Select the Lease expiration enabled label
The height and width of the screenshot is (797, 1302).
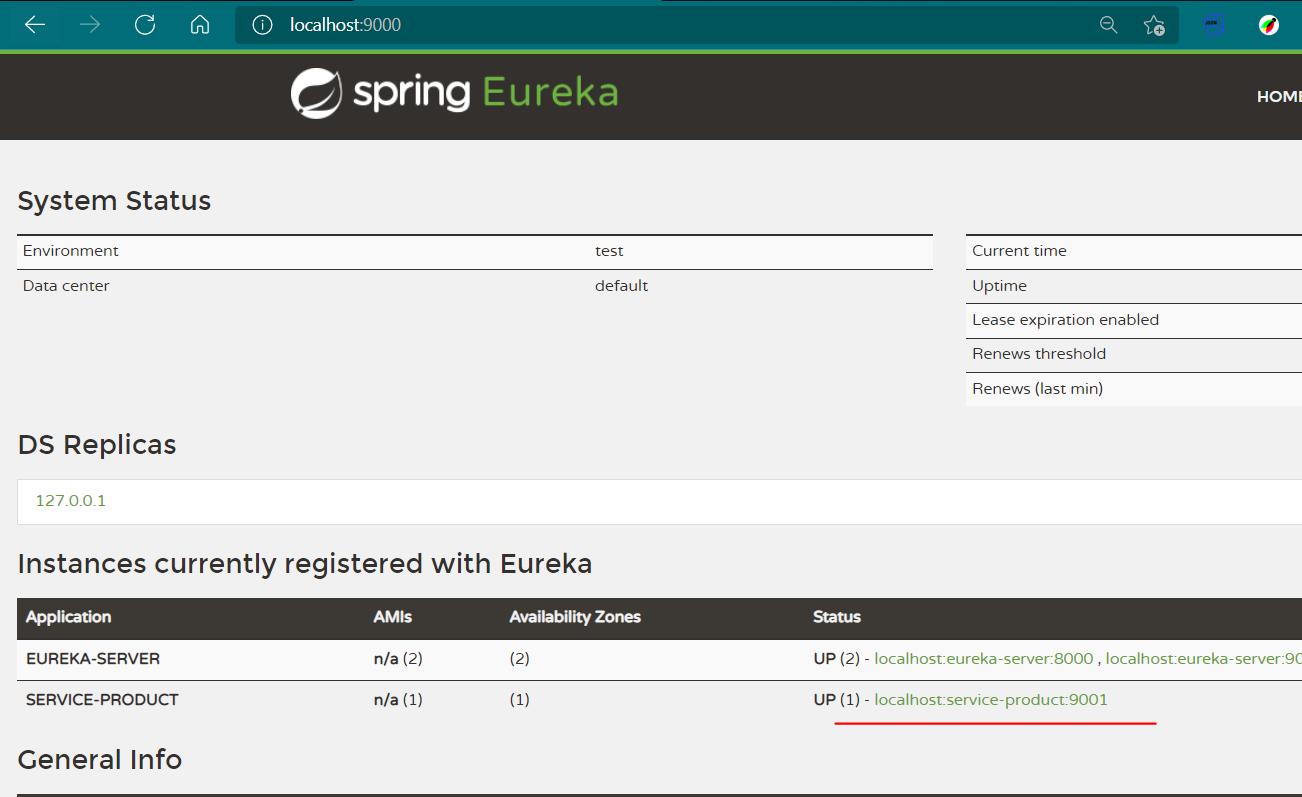pyautogui.click(x=1065, y=320)
